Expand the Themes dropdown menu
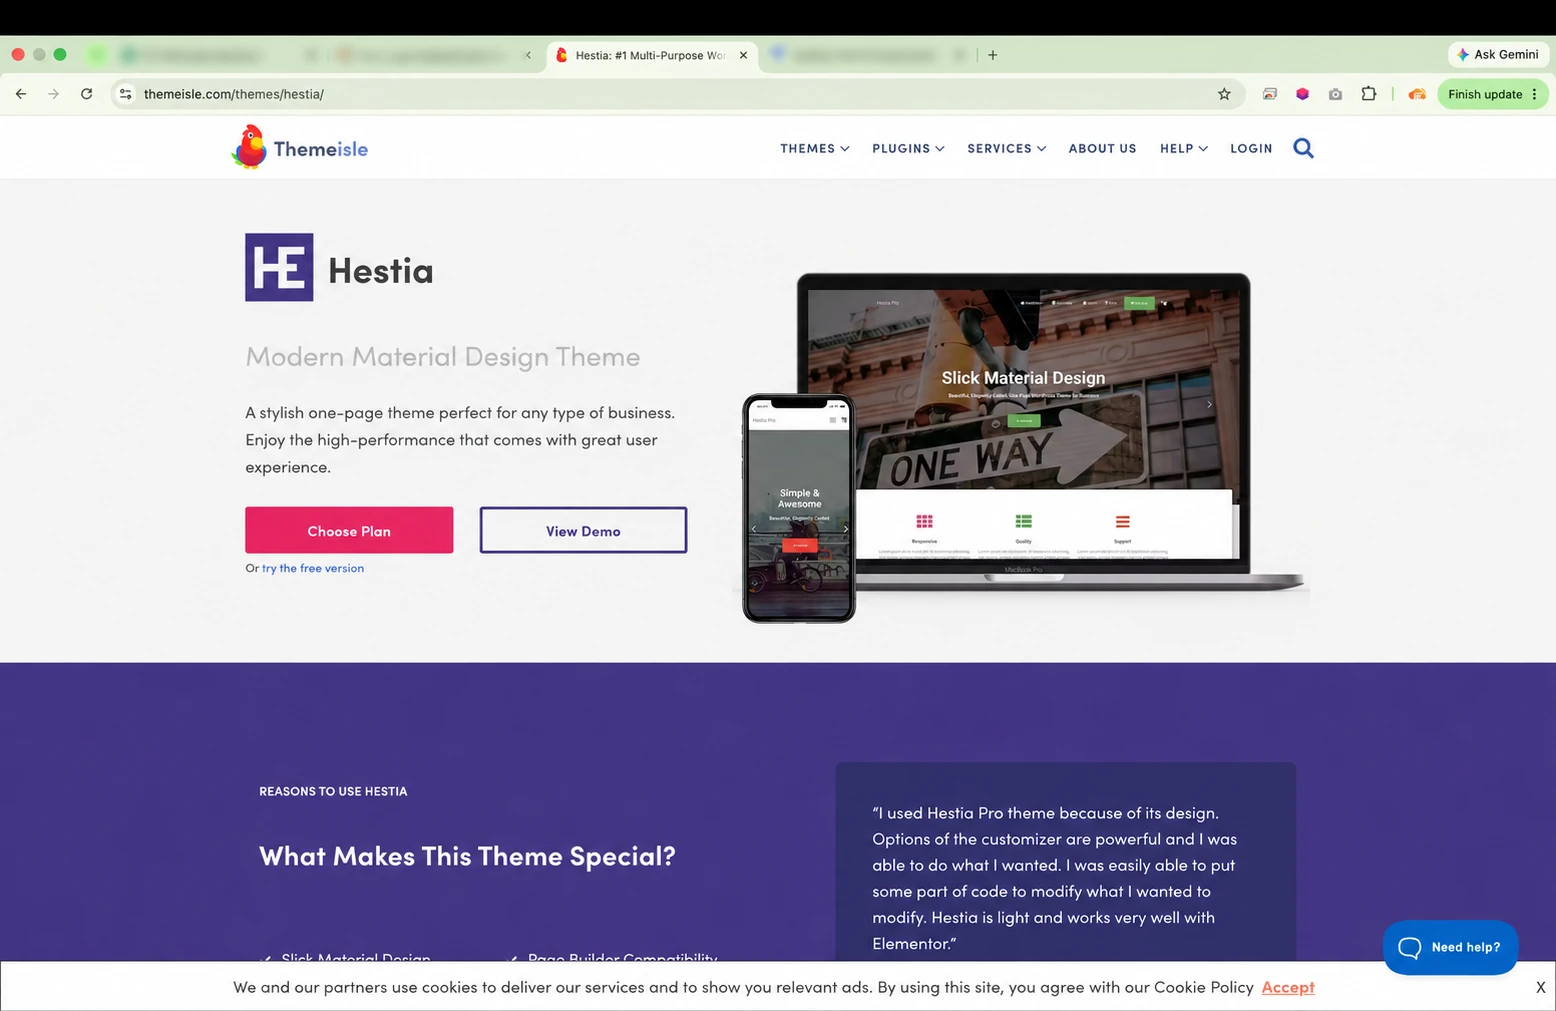The image size is (1556, 1011). [x=815, y=148]
